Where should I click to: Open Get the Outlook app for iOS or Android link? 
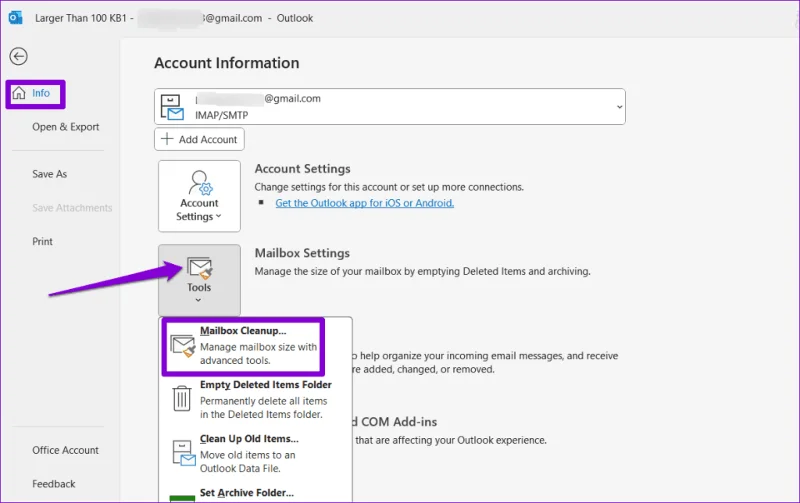point(364,203)
